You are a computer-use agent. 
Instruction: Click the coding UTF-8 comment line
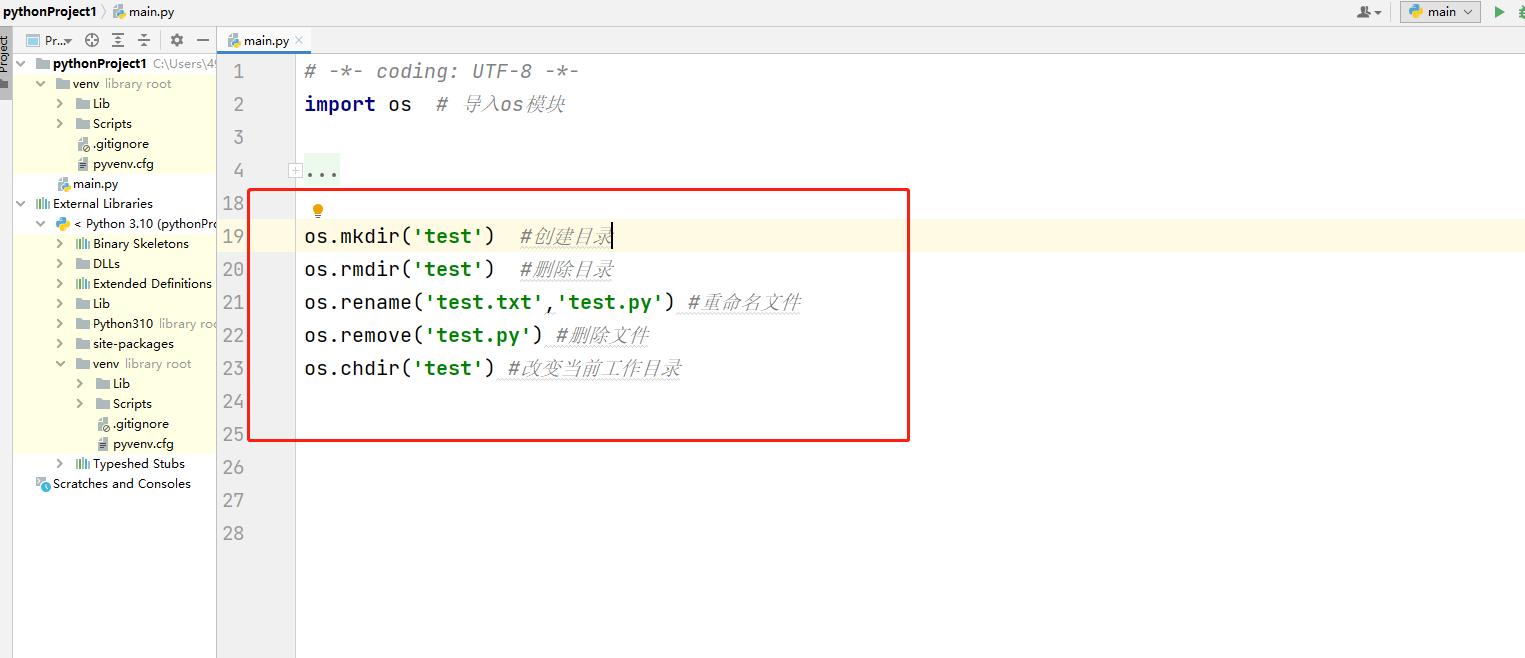click(x=442, y=71)
